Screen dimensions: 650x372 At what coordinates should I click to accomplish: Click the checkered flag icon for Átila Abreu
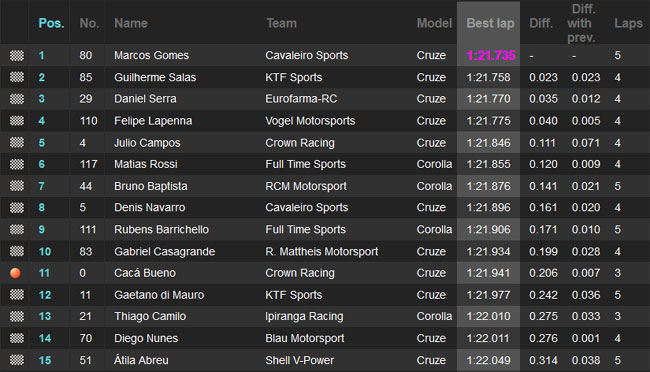(x=17, y=360)
